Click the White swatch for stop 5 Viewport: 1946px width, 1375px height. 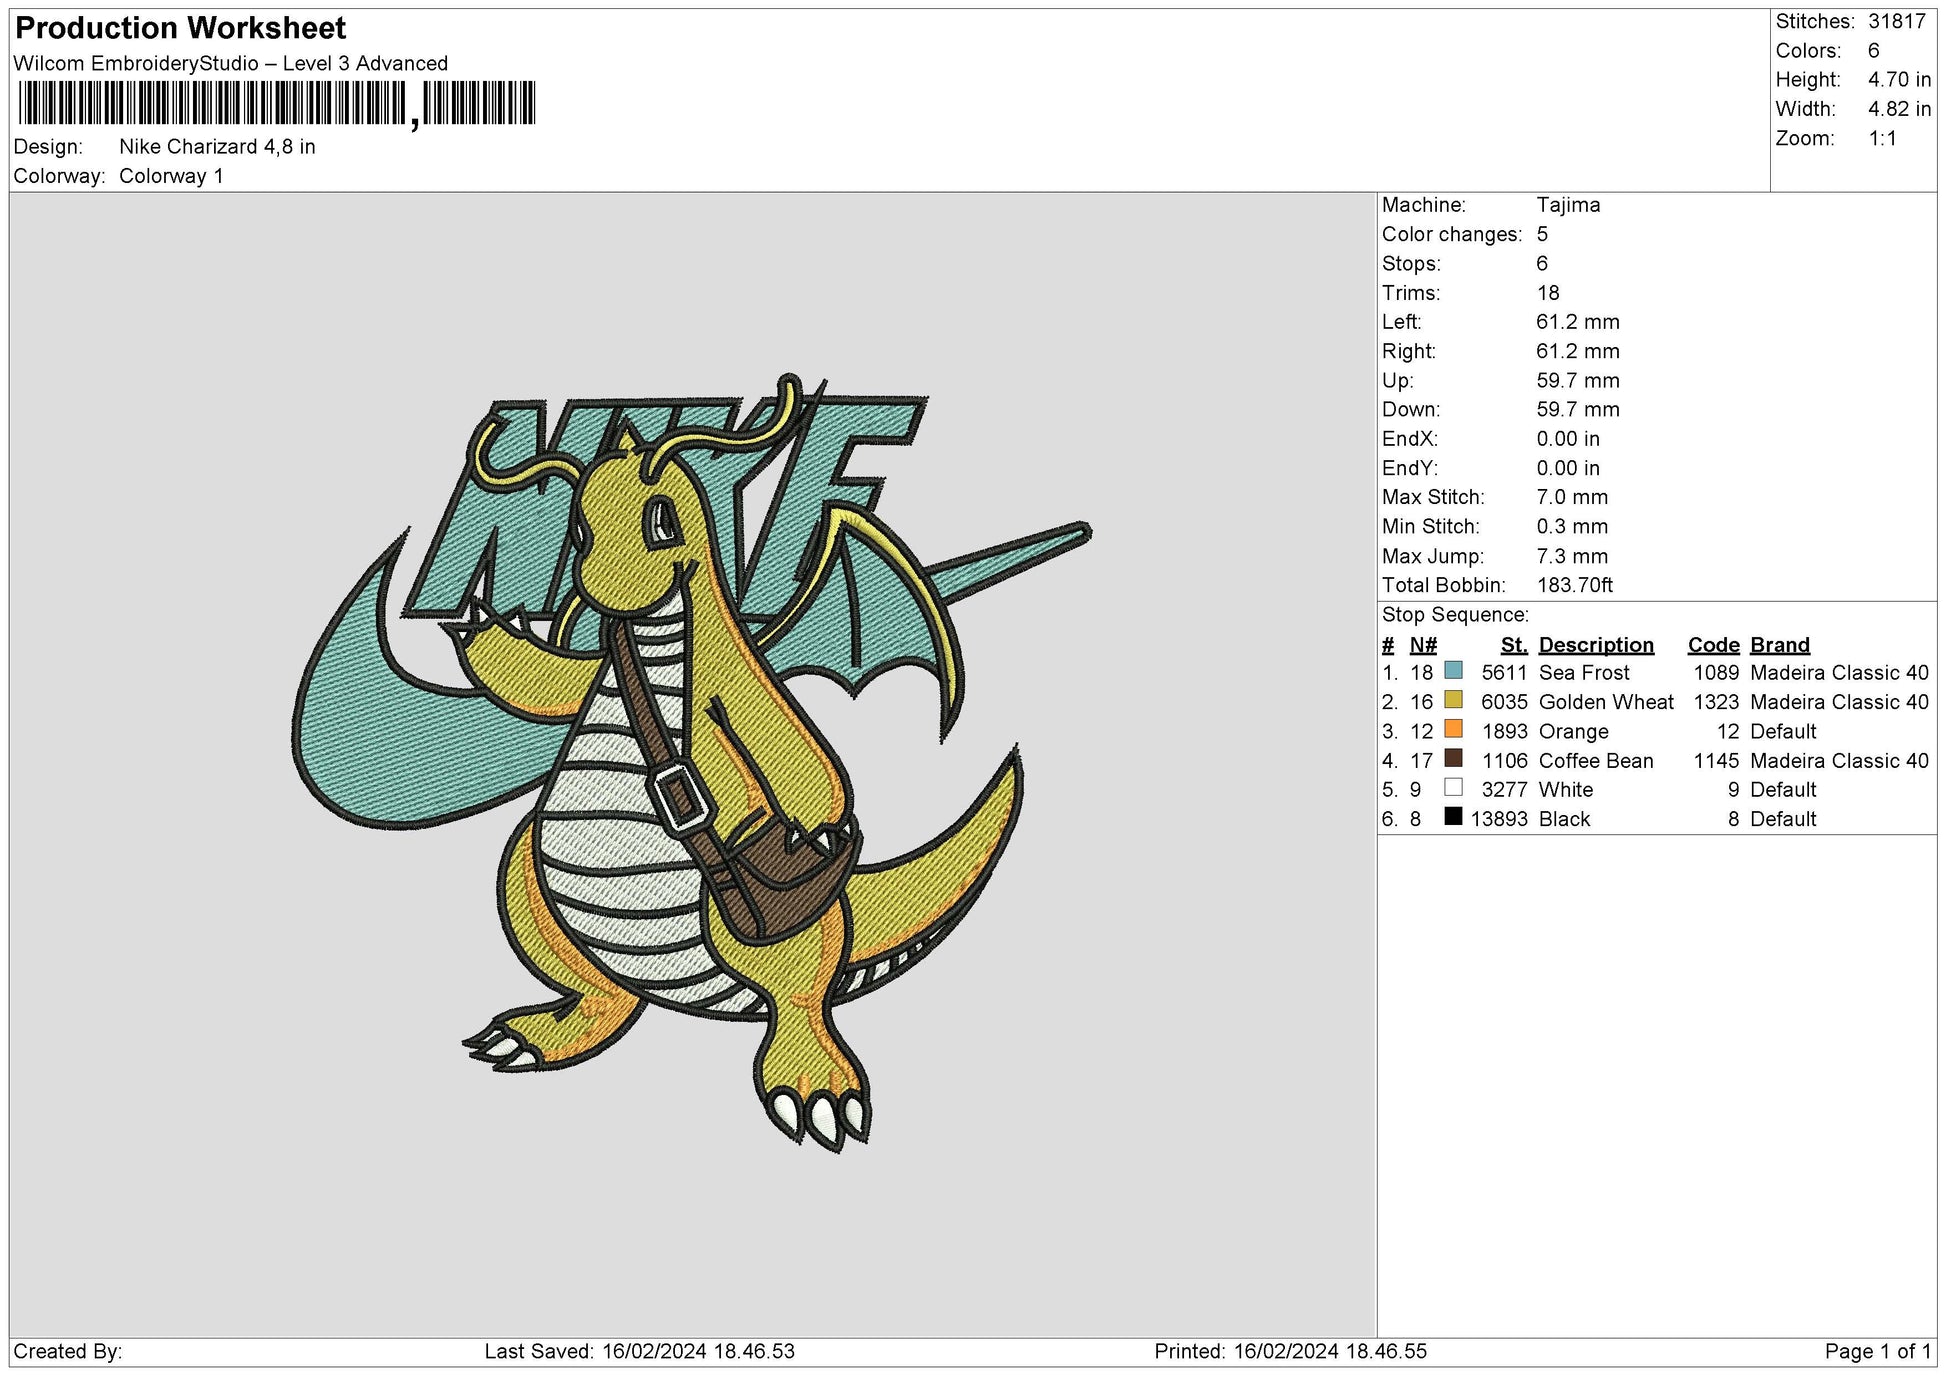tap(1455, 789)
